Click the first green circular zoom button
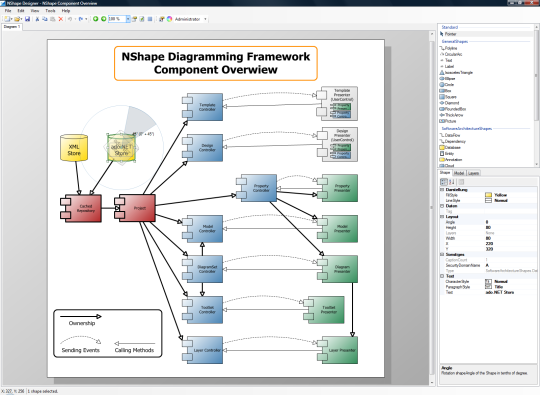The width and height of the screenshot is (540, 395). (x=96, y=19)
